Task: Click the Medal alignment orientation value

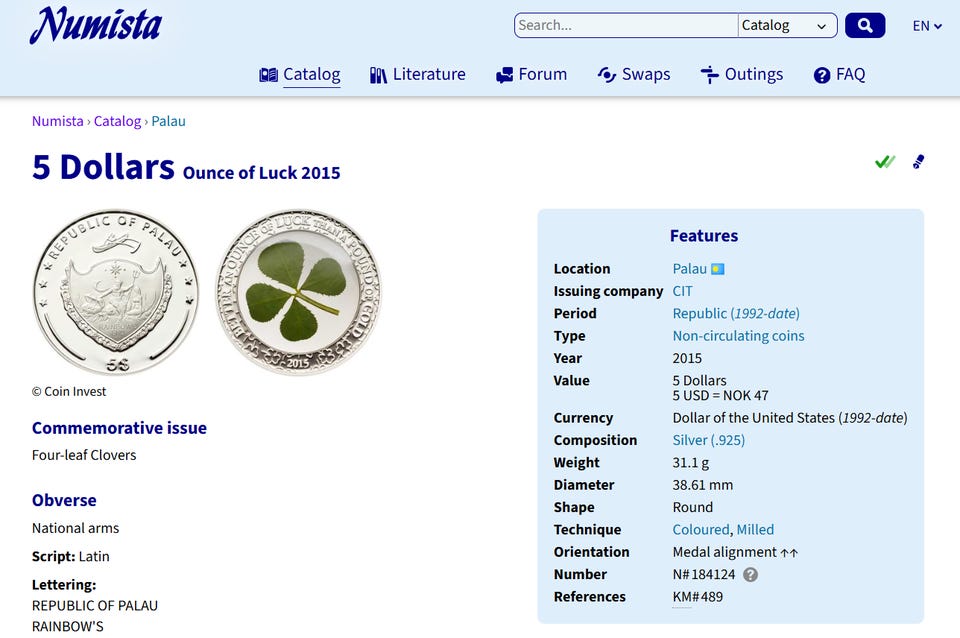Action: click(735, 552)
